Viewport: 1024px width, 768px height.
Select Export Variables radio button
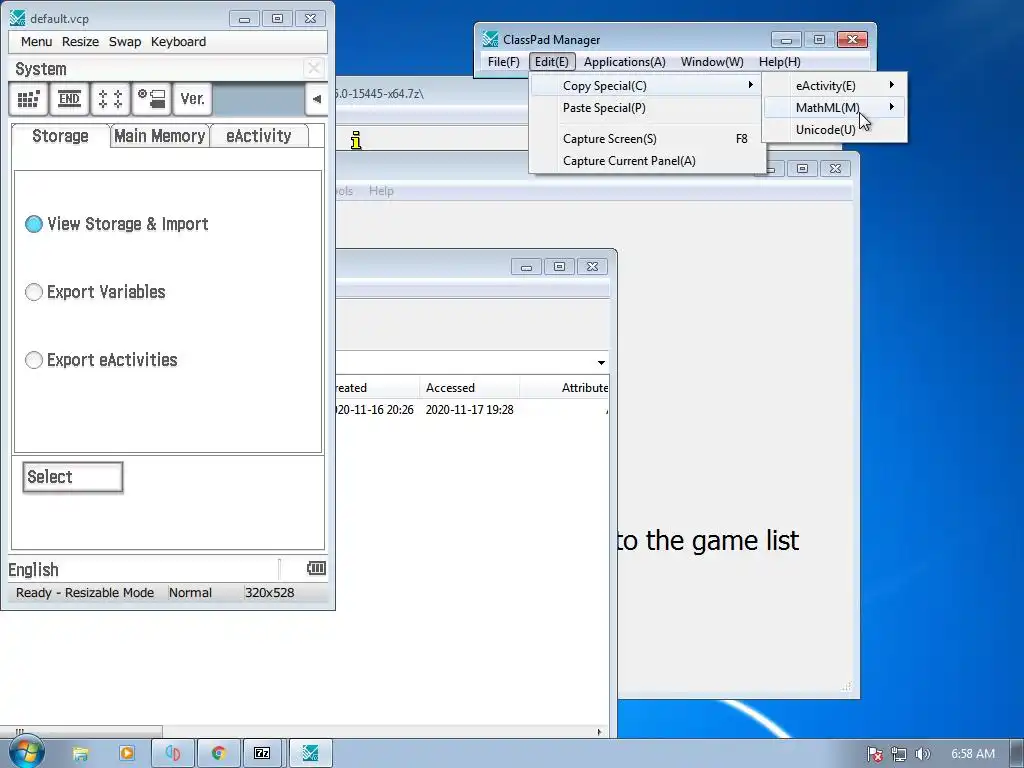tap(34, 292)
